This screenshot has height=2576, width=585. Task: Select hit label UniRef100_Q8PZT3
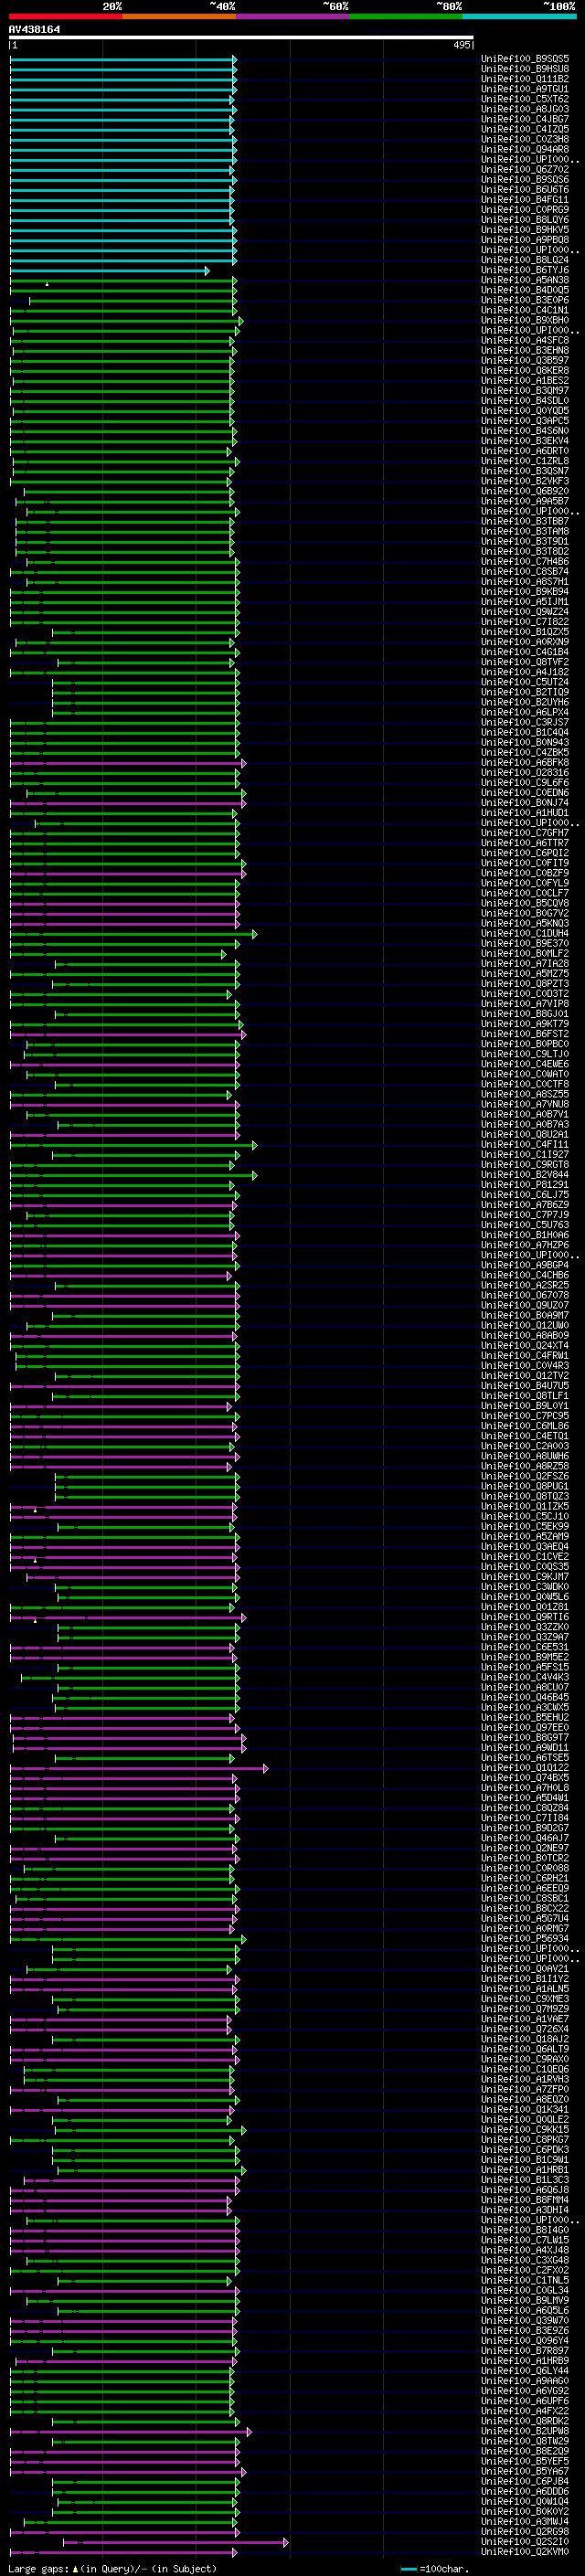(x=525, y=984)
